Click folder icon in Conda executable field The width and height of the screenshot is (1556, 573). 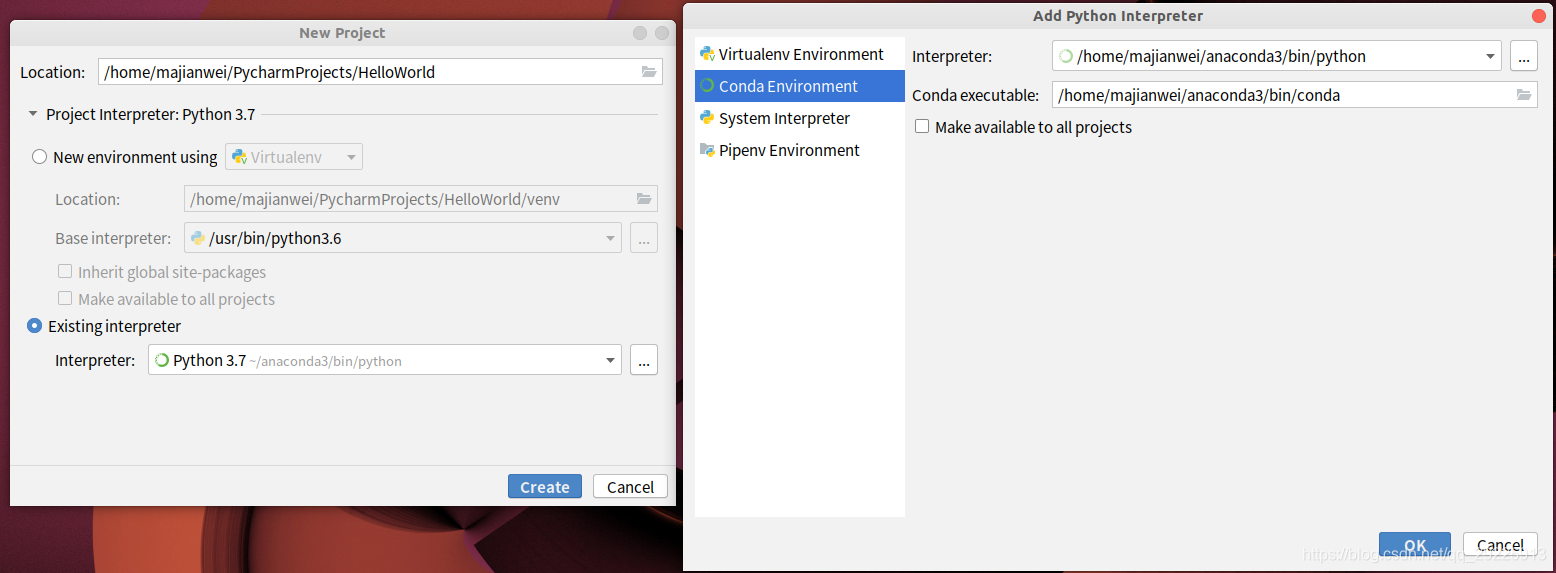pyautogui.click(x=1524, y=95)
